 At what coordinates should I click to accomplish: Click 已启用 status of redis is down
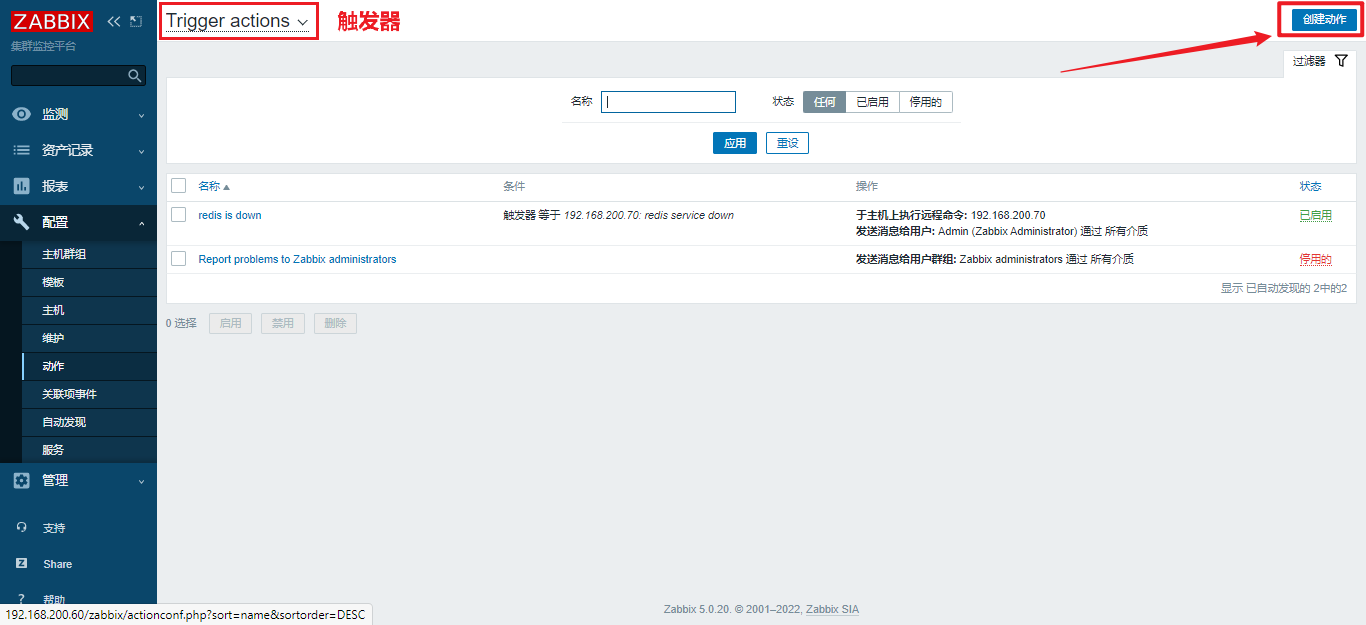(x=1315, y=215)
